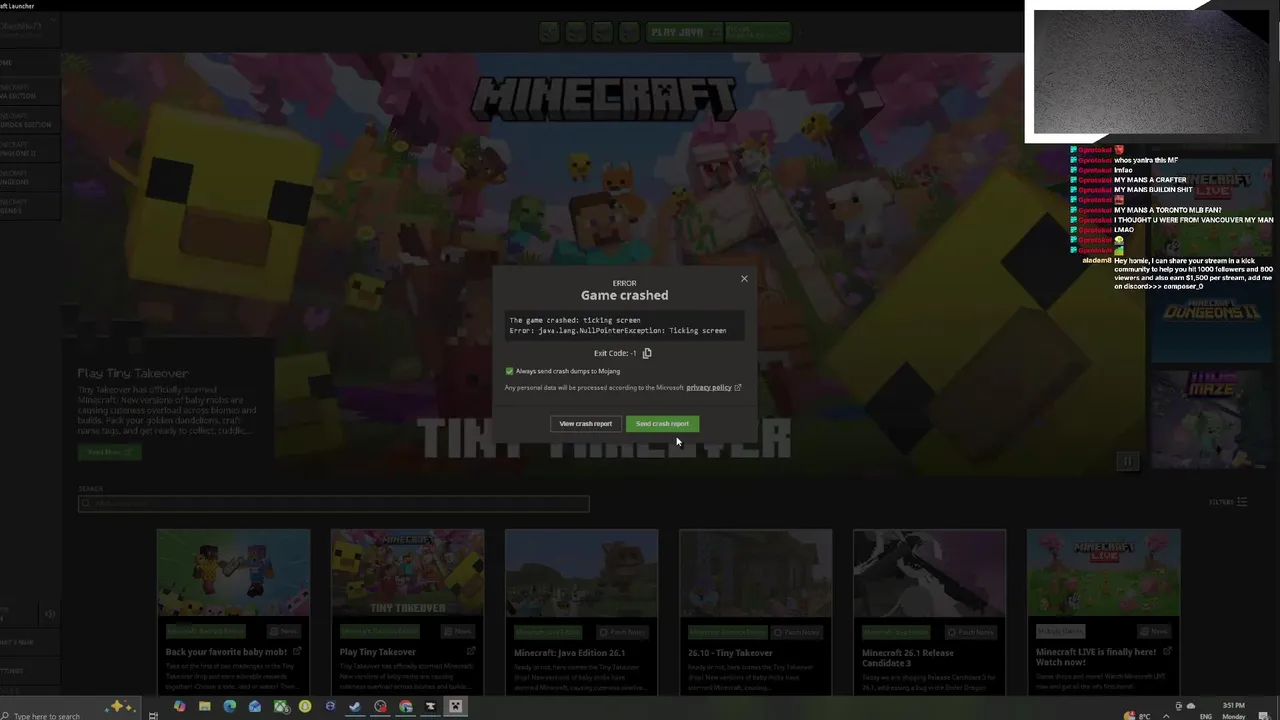The width and height of the screenshot is (1280, 720).
Task: Open the taskbar weather widget showing 8°C
Action: [1139, 716]
